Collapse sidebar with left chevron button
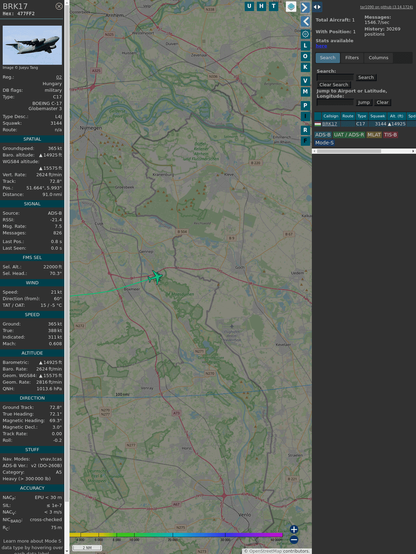 pos(305,22)
